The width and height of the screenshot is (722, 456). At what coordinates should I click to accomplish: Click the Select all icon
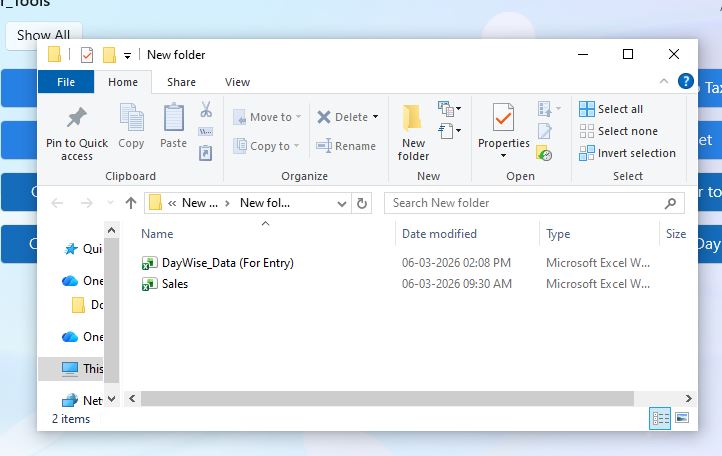pos(587,109)
